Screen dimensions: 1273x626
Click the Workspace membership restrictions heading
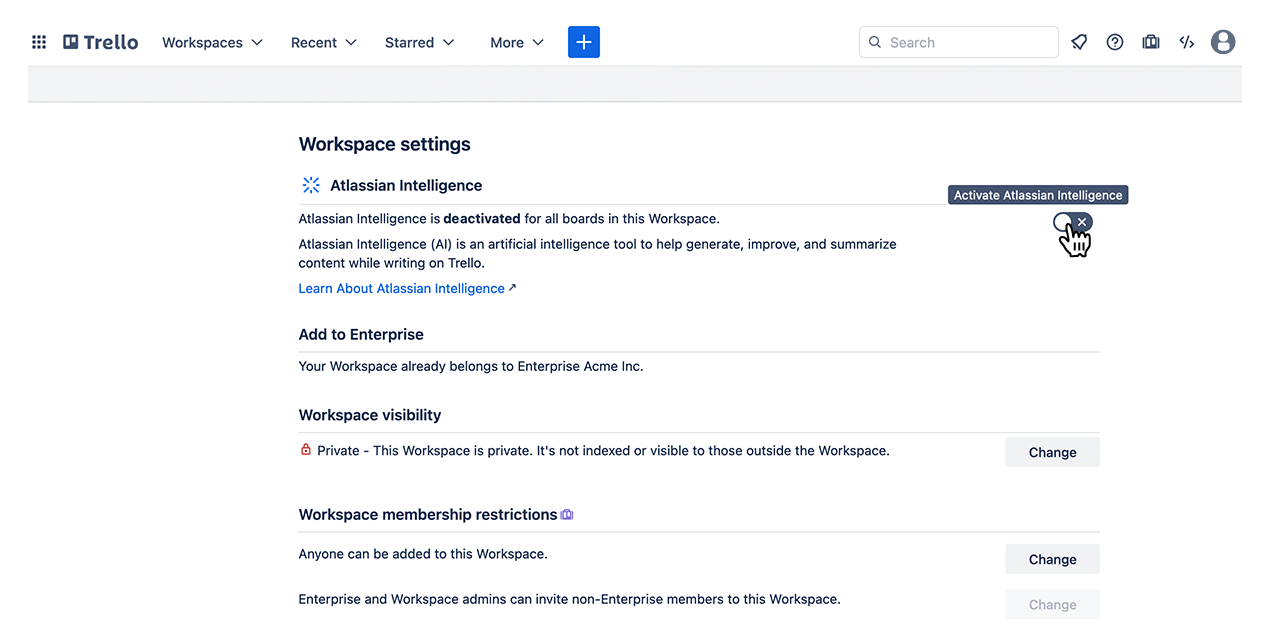[427, 514]
